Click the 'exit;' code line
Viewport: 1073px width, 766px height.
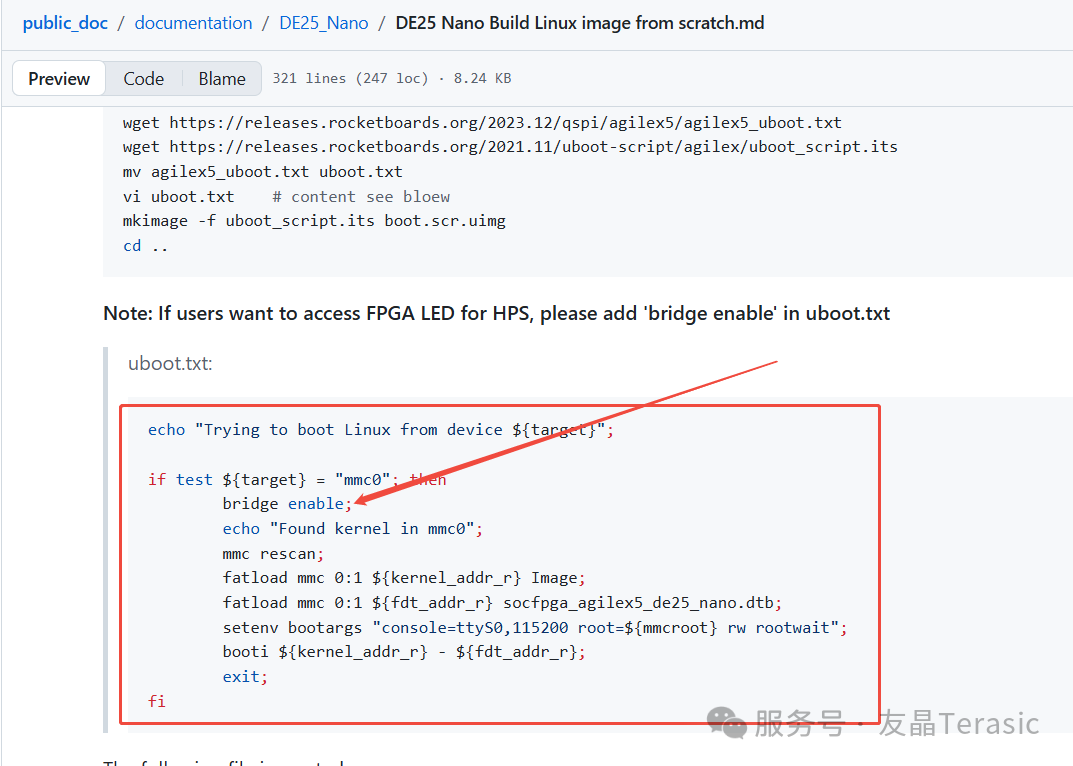(245, 677)
